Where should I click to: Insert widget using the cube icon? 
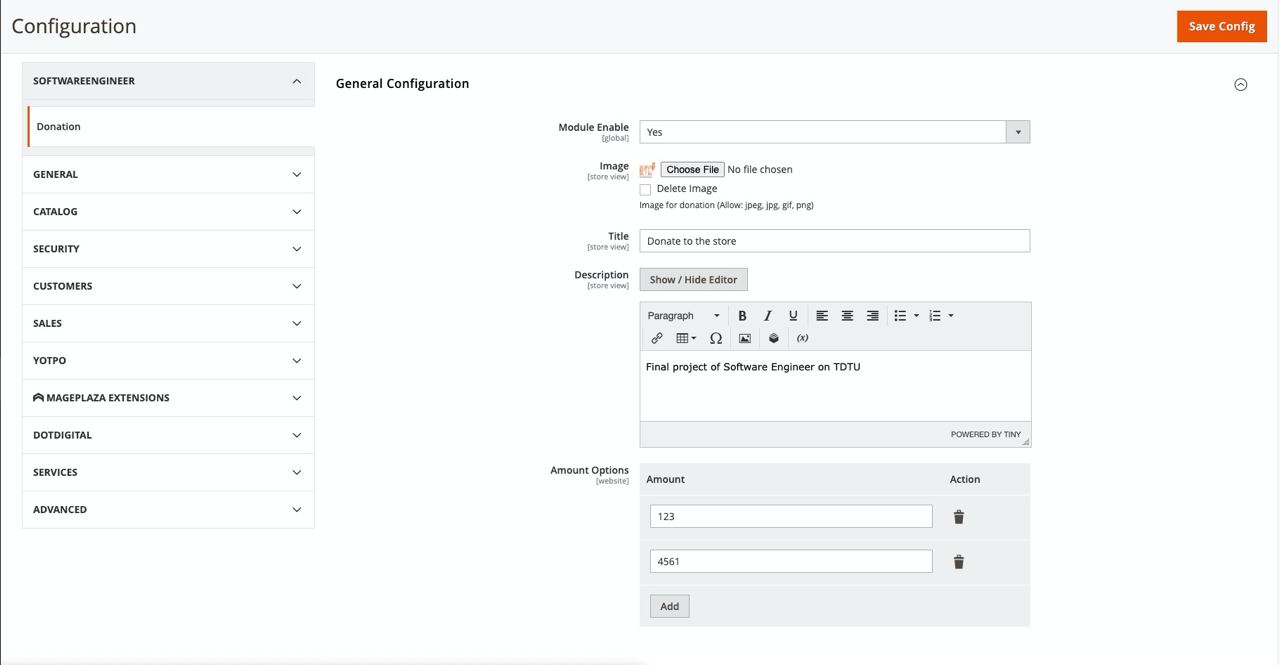click(773, 338)
